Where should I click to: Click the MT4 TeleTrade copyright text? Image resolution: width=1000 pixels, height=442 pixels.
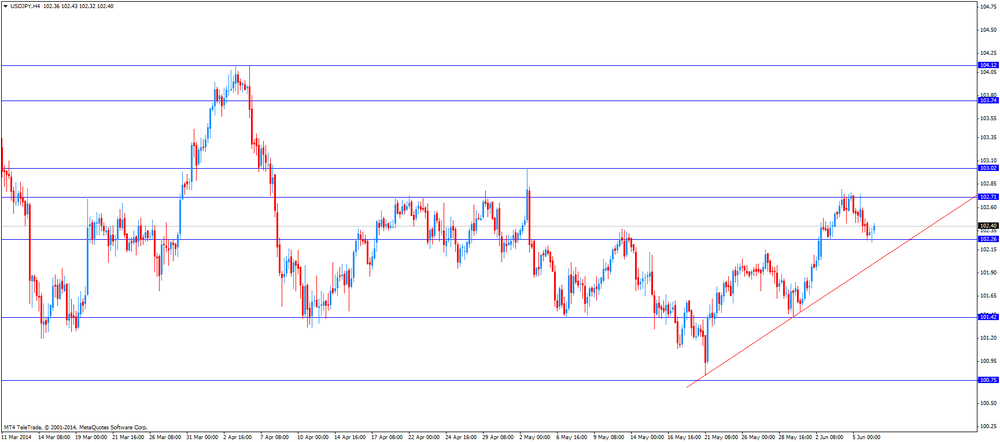(x=75, y=427)
